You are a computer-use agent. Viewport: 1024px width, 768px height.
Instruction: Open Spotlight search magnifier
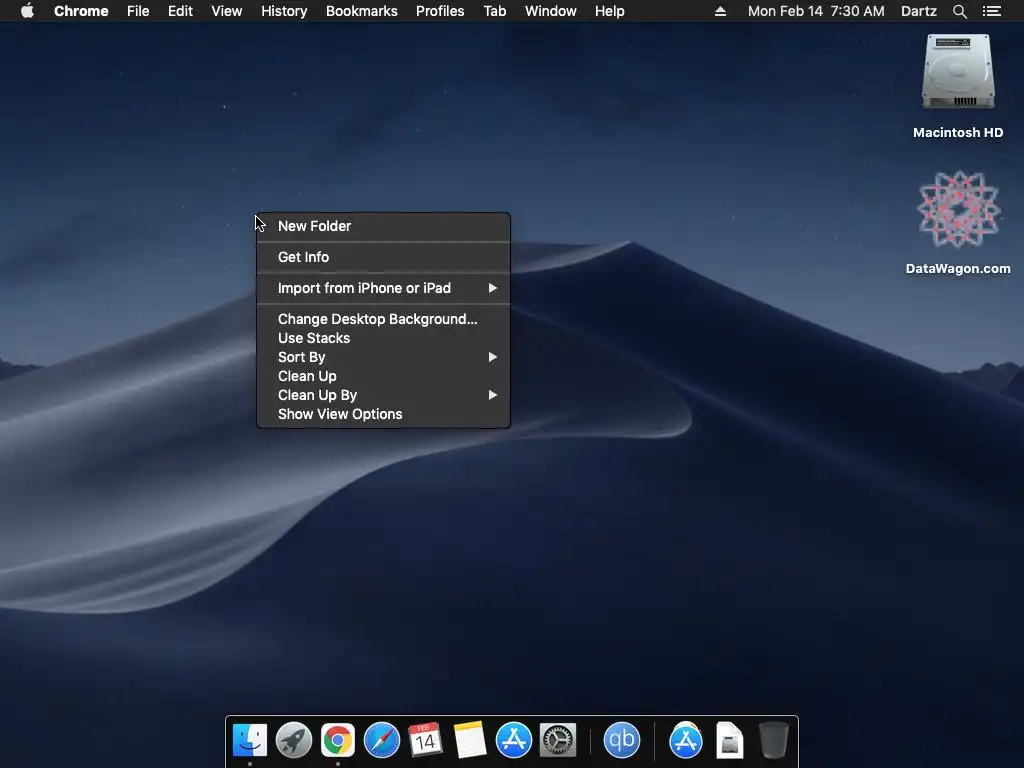[959, 11]
